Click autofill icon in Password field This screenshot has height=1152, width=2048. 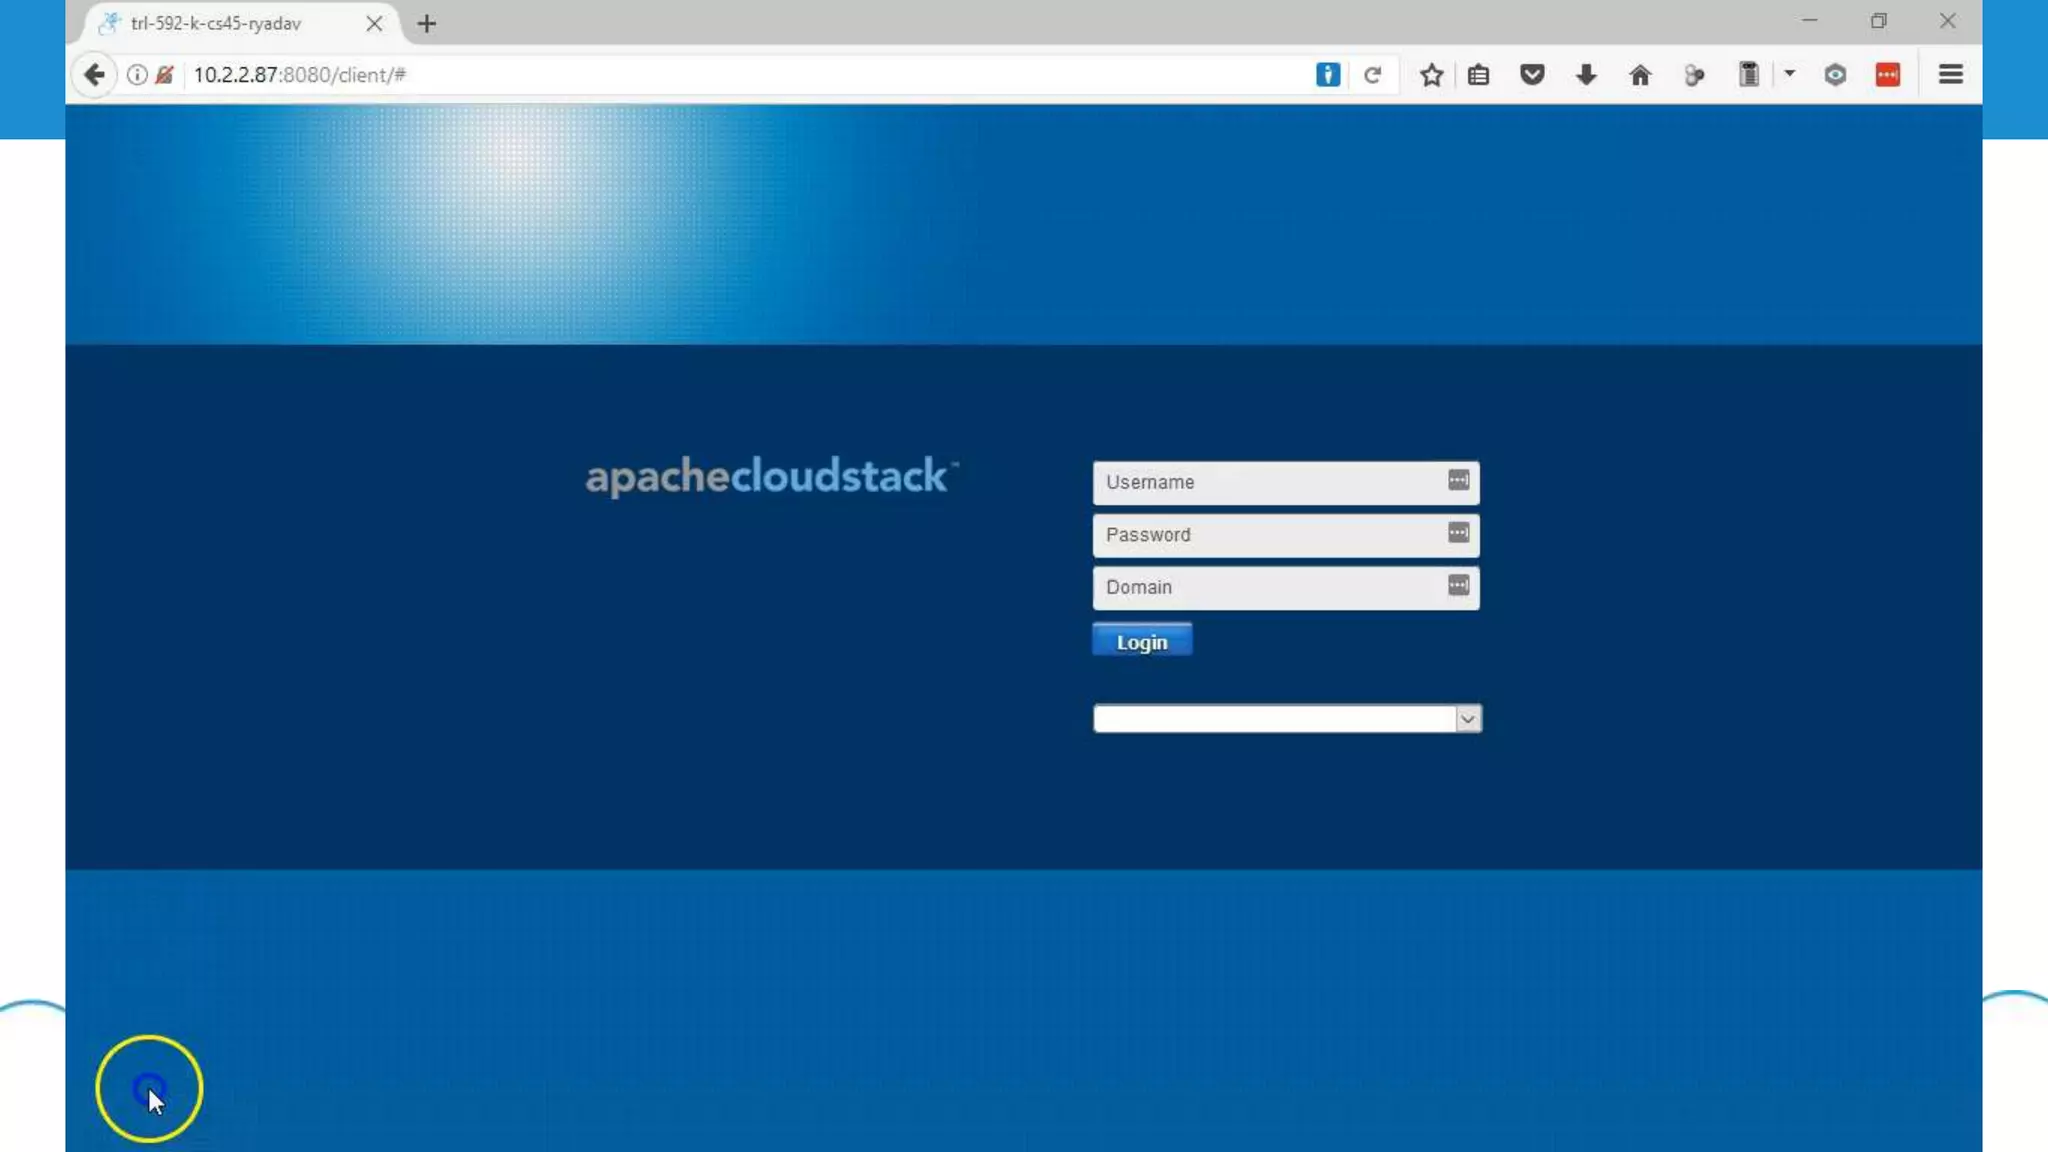[1458, 533]
